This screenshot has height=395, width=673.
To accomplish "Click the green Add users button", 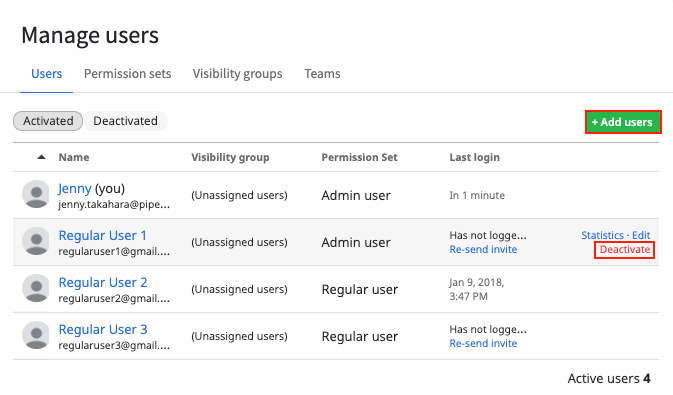I will point(623,122).
